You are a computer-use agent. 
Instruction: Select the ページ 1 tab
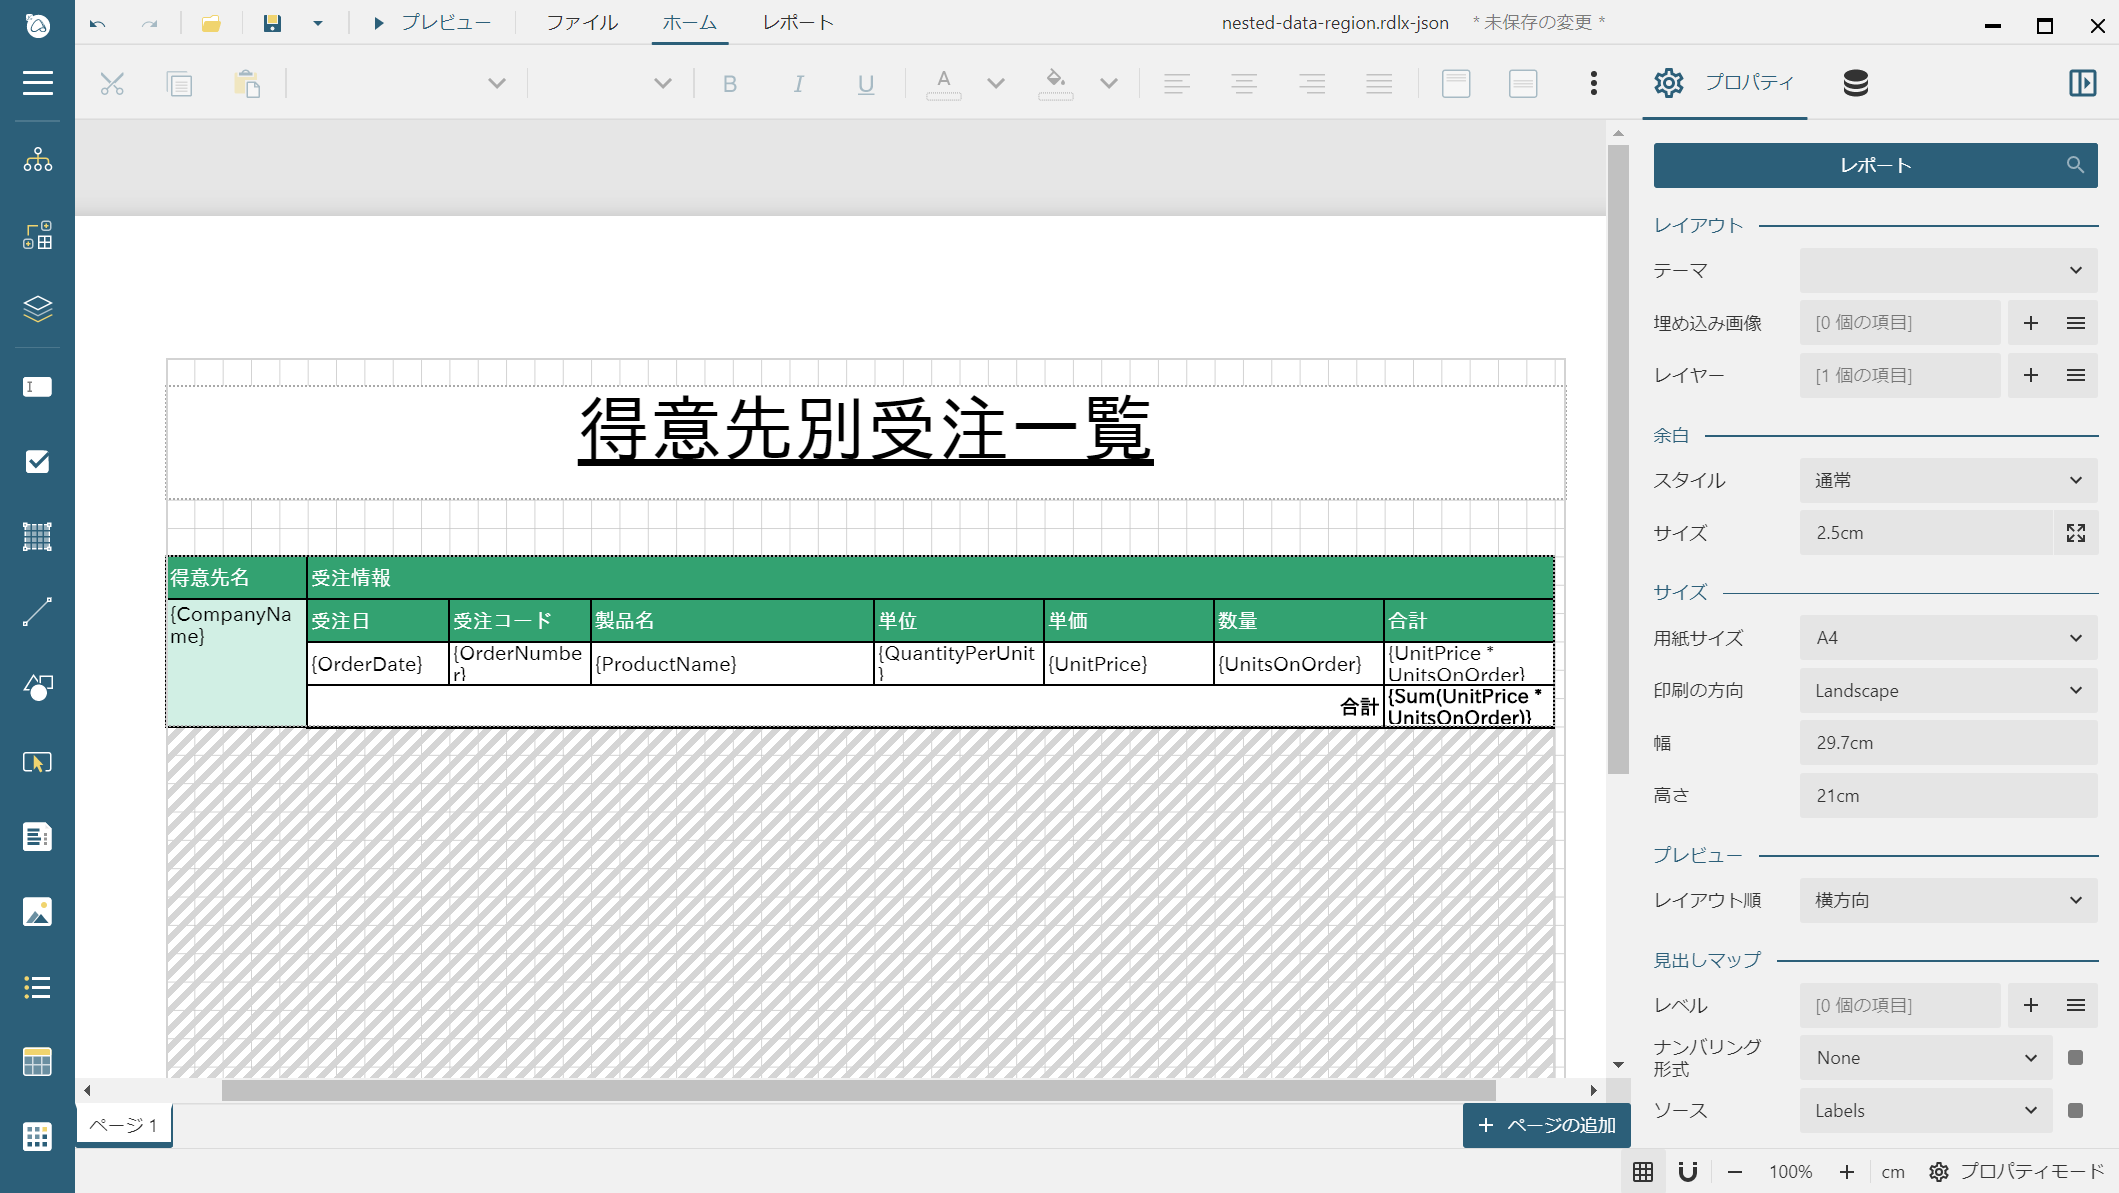(123, 1125)
